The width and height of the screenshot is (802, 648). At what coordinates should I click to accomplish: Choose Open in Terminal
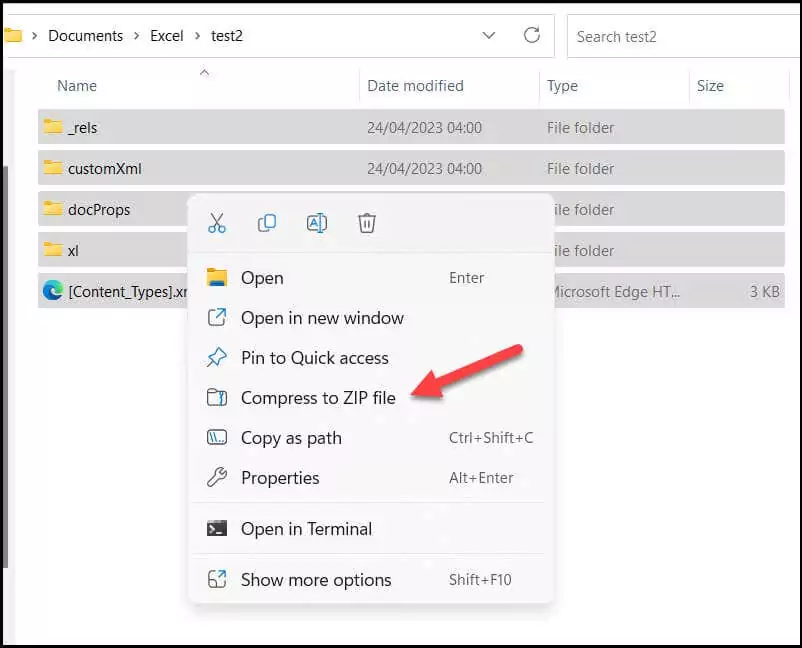(306, 529)
